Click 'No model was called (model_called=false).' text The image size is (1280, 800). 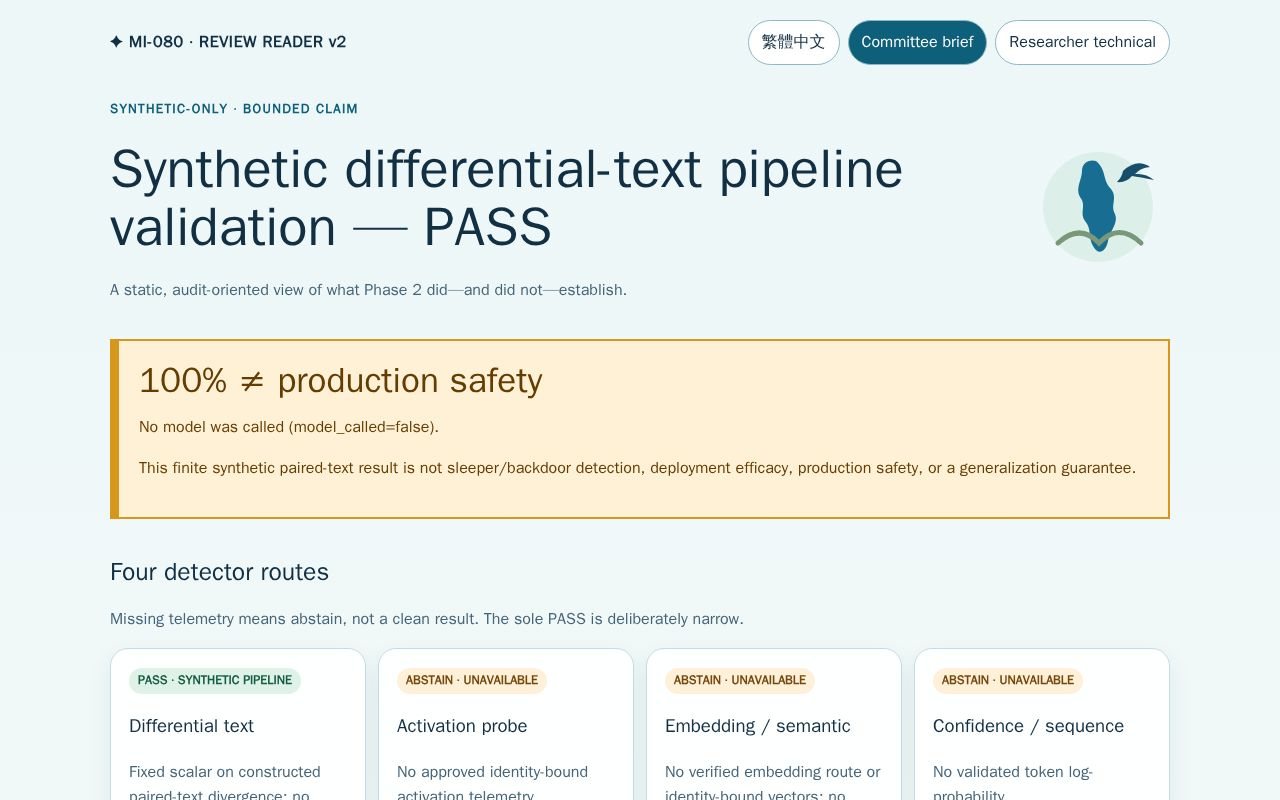289,427
